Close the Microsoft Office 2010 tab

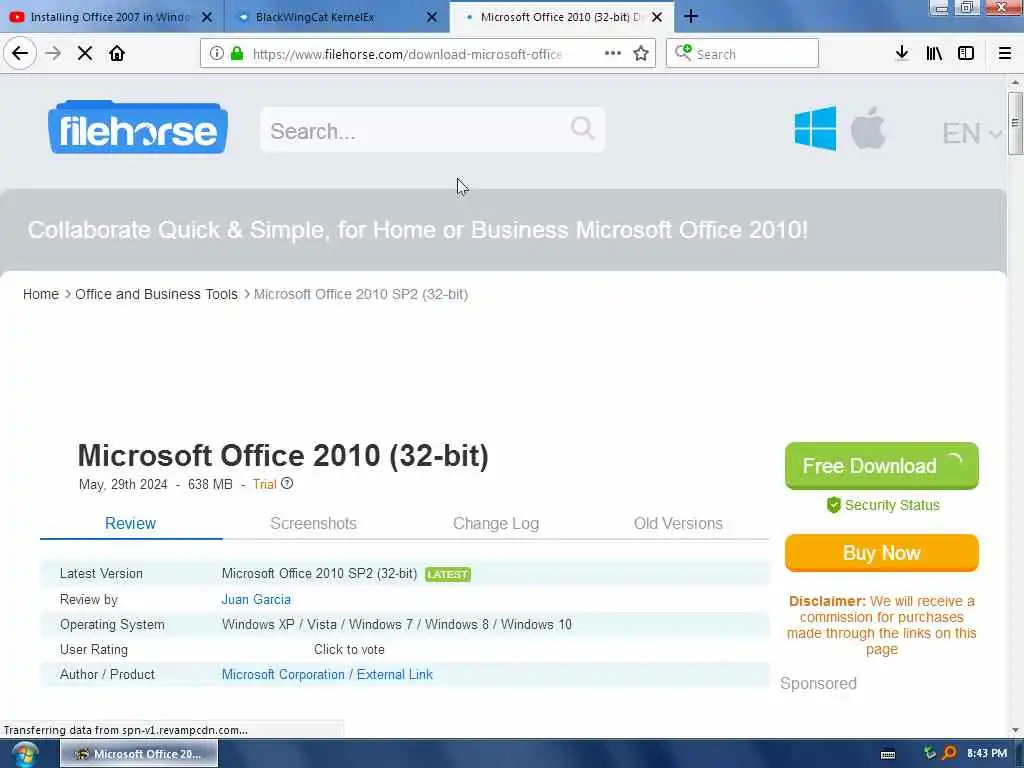(657, 17)
